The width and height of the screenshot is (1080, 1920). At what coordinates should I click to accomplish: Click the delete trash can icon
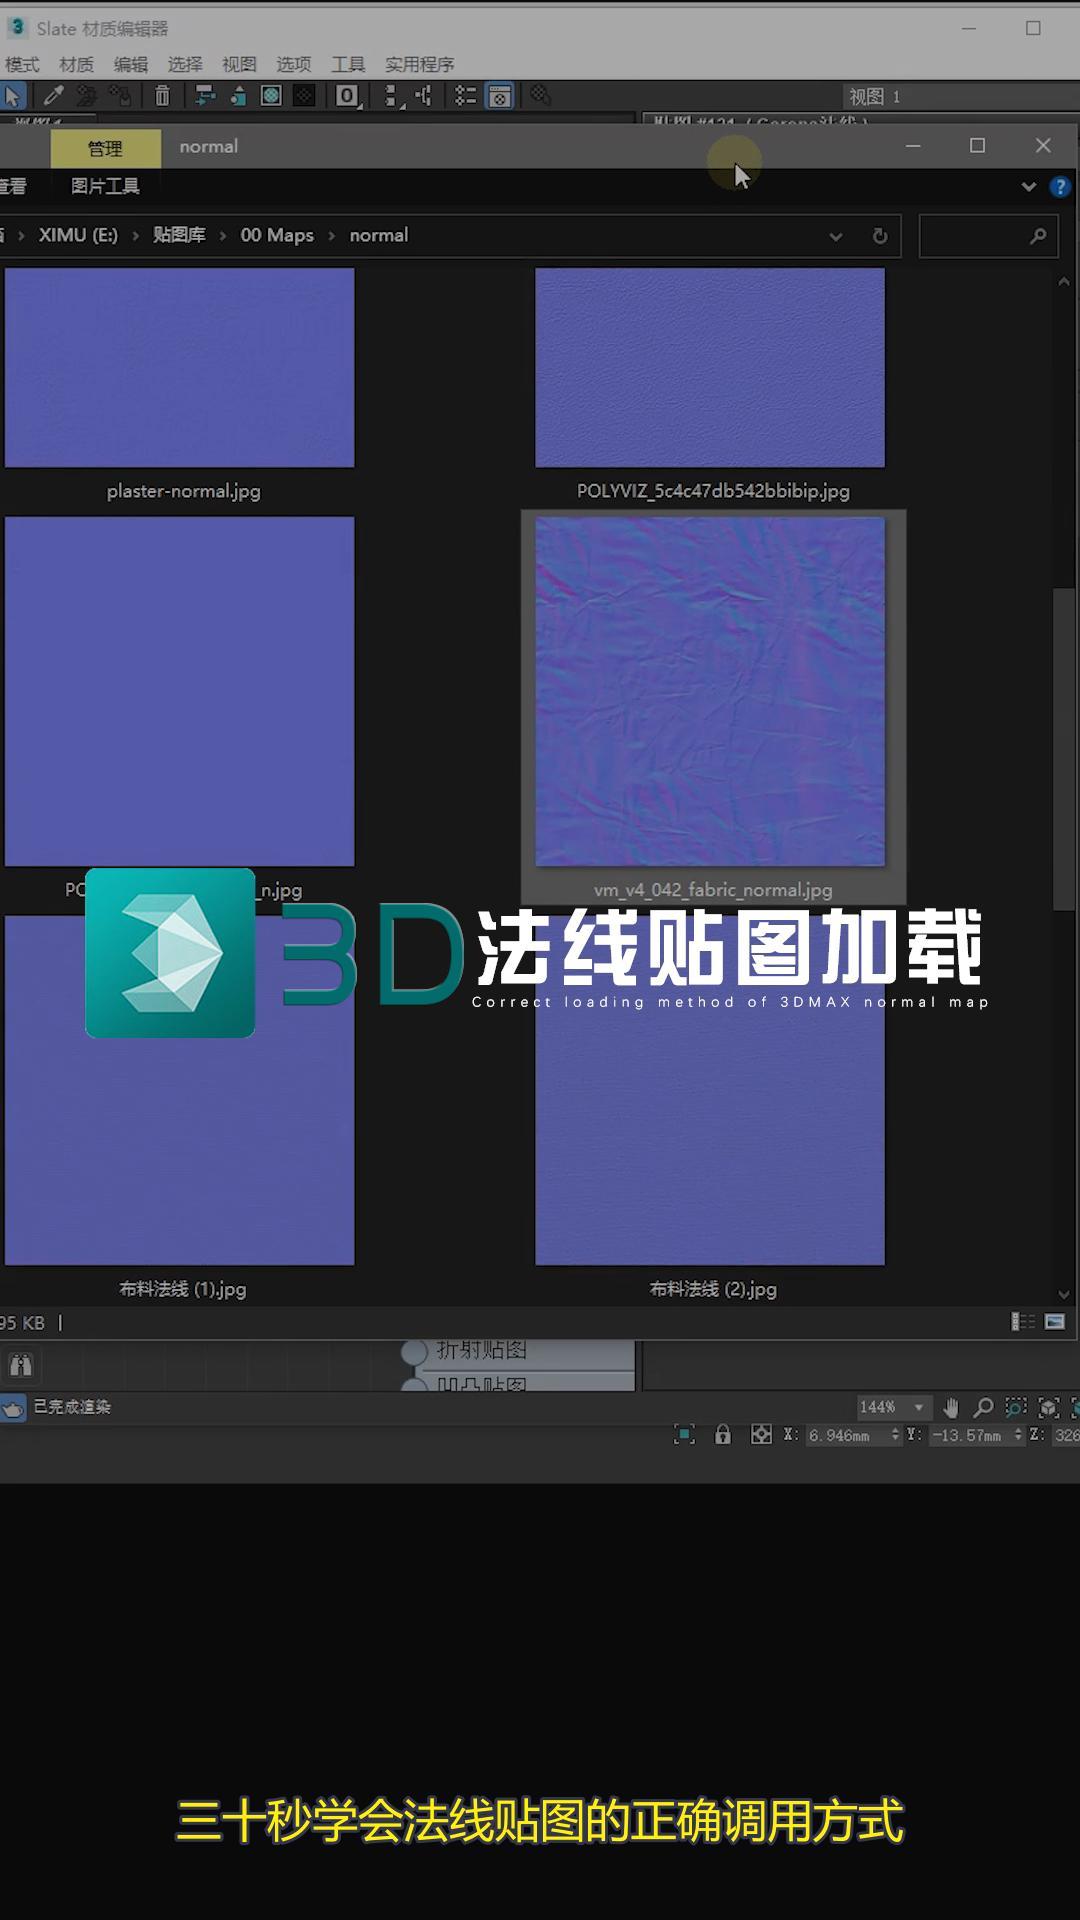click(162, 96)
